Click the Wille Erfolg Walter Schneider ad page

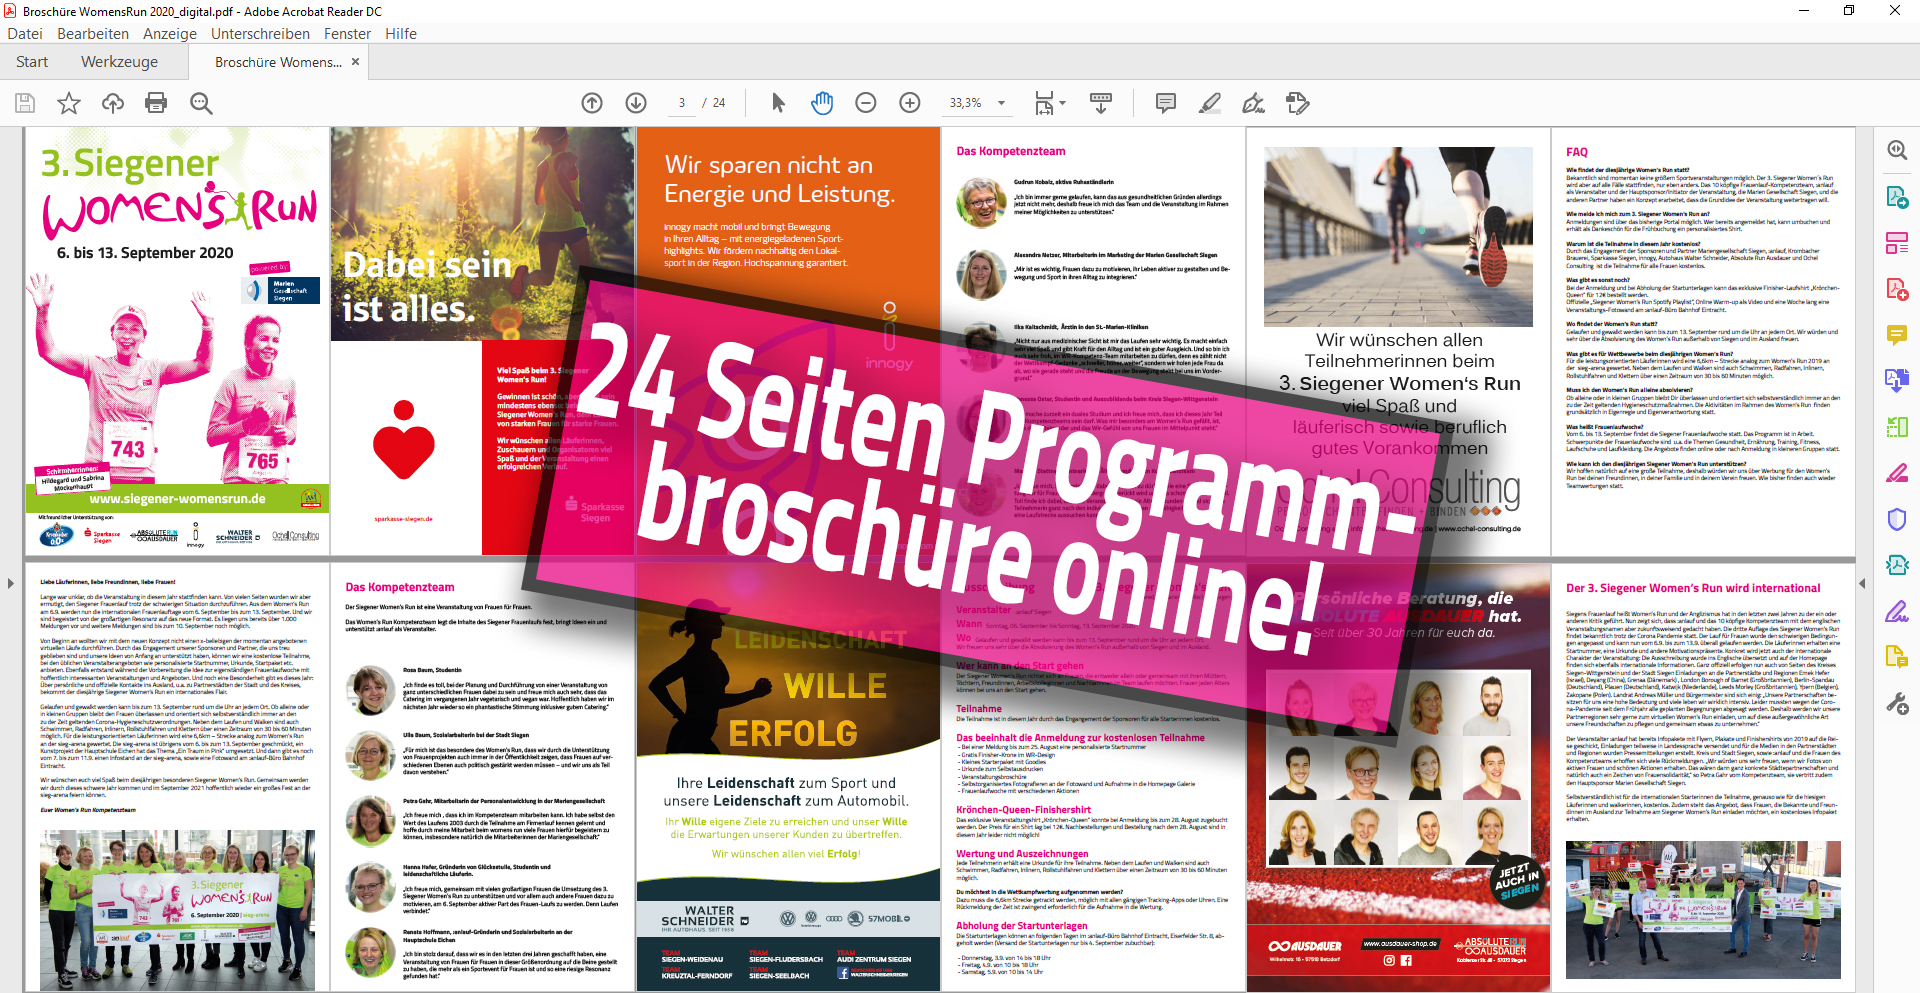click(x=788, y=777)
